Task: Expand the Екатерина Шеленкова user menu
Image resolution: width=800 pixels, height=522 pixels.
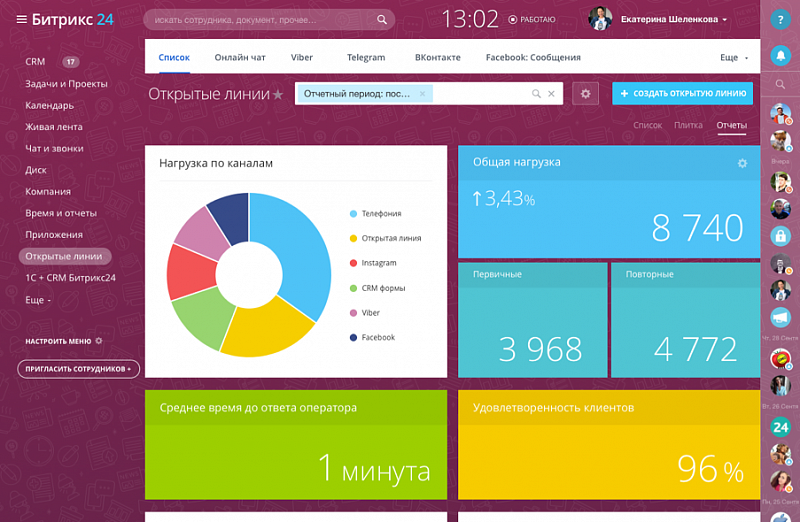Action: tap(724, 19)
